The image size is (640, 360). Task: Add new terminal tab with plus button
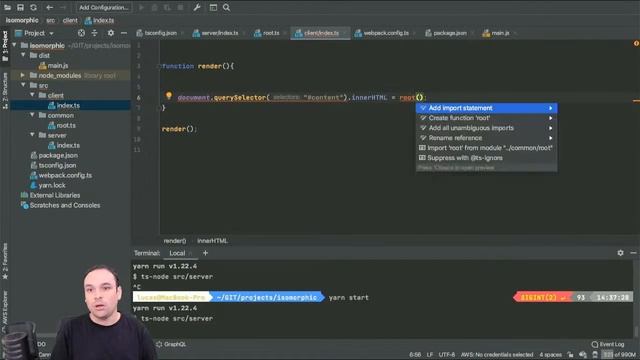coord(205,253)
